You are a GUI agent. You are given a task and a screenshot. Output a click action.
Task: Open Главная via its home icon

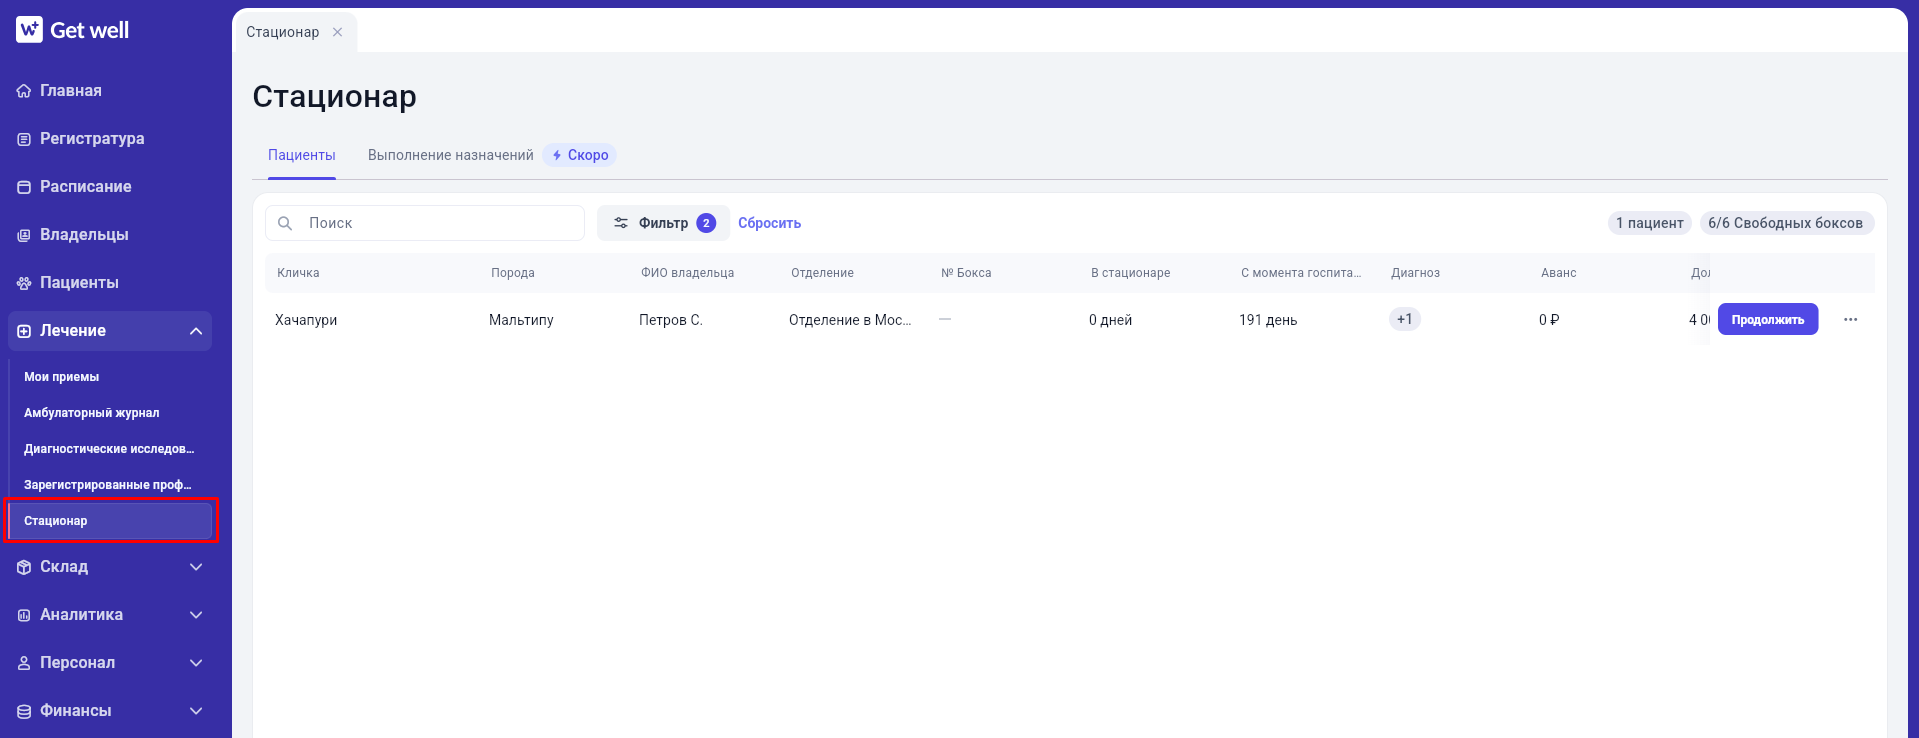click(x=24, y=91)
